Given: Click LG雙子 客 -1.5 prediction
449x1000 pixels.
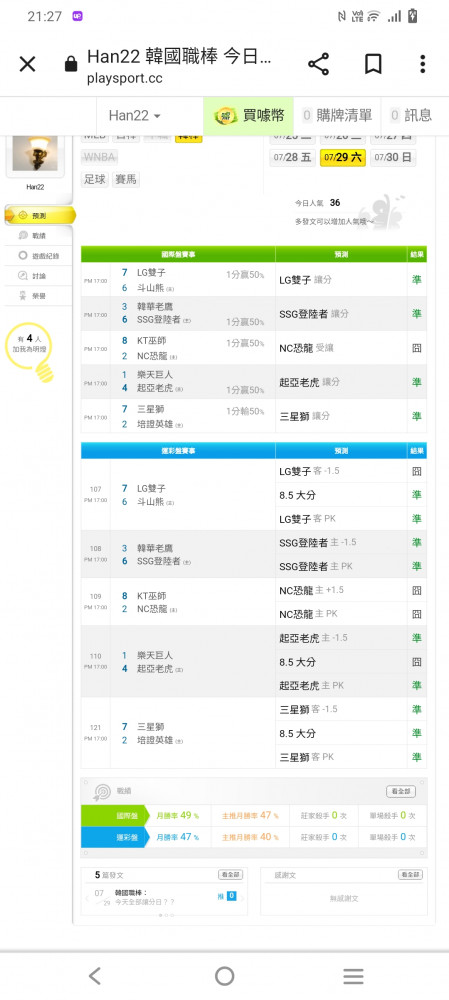Looking at the screenshot, I should pyautogui.click(x=309, y=471).
